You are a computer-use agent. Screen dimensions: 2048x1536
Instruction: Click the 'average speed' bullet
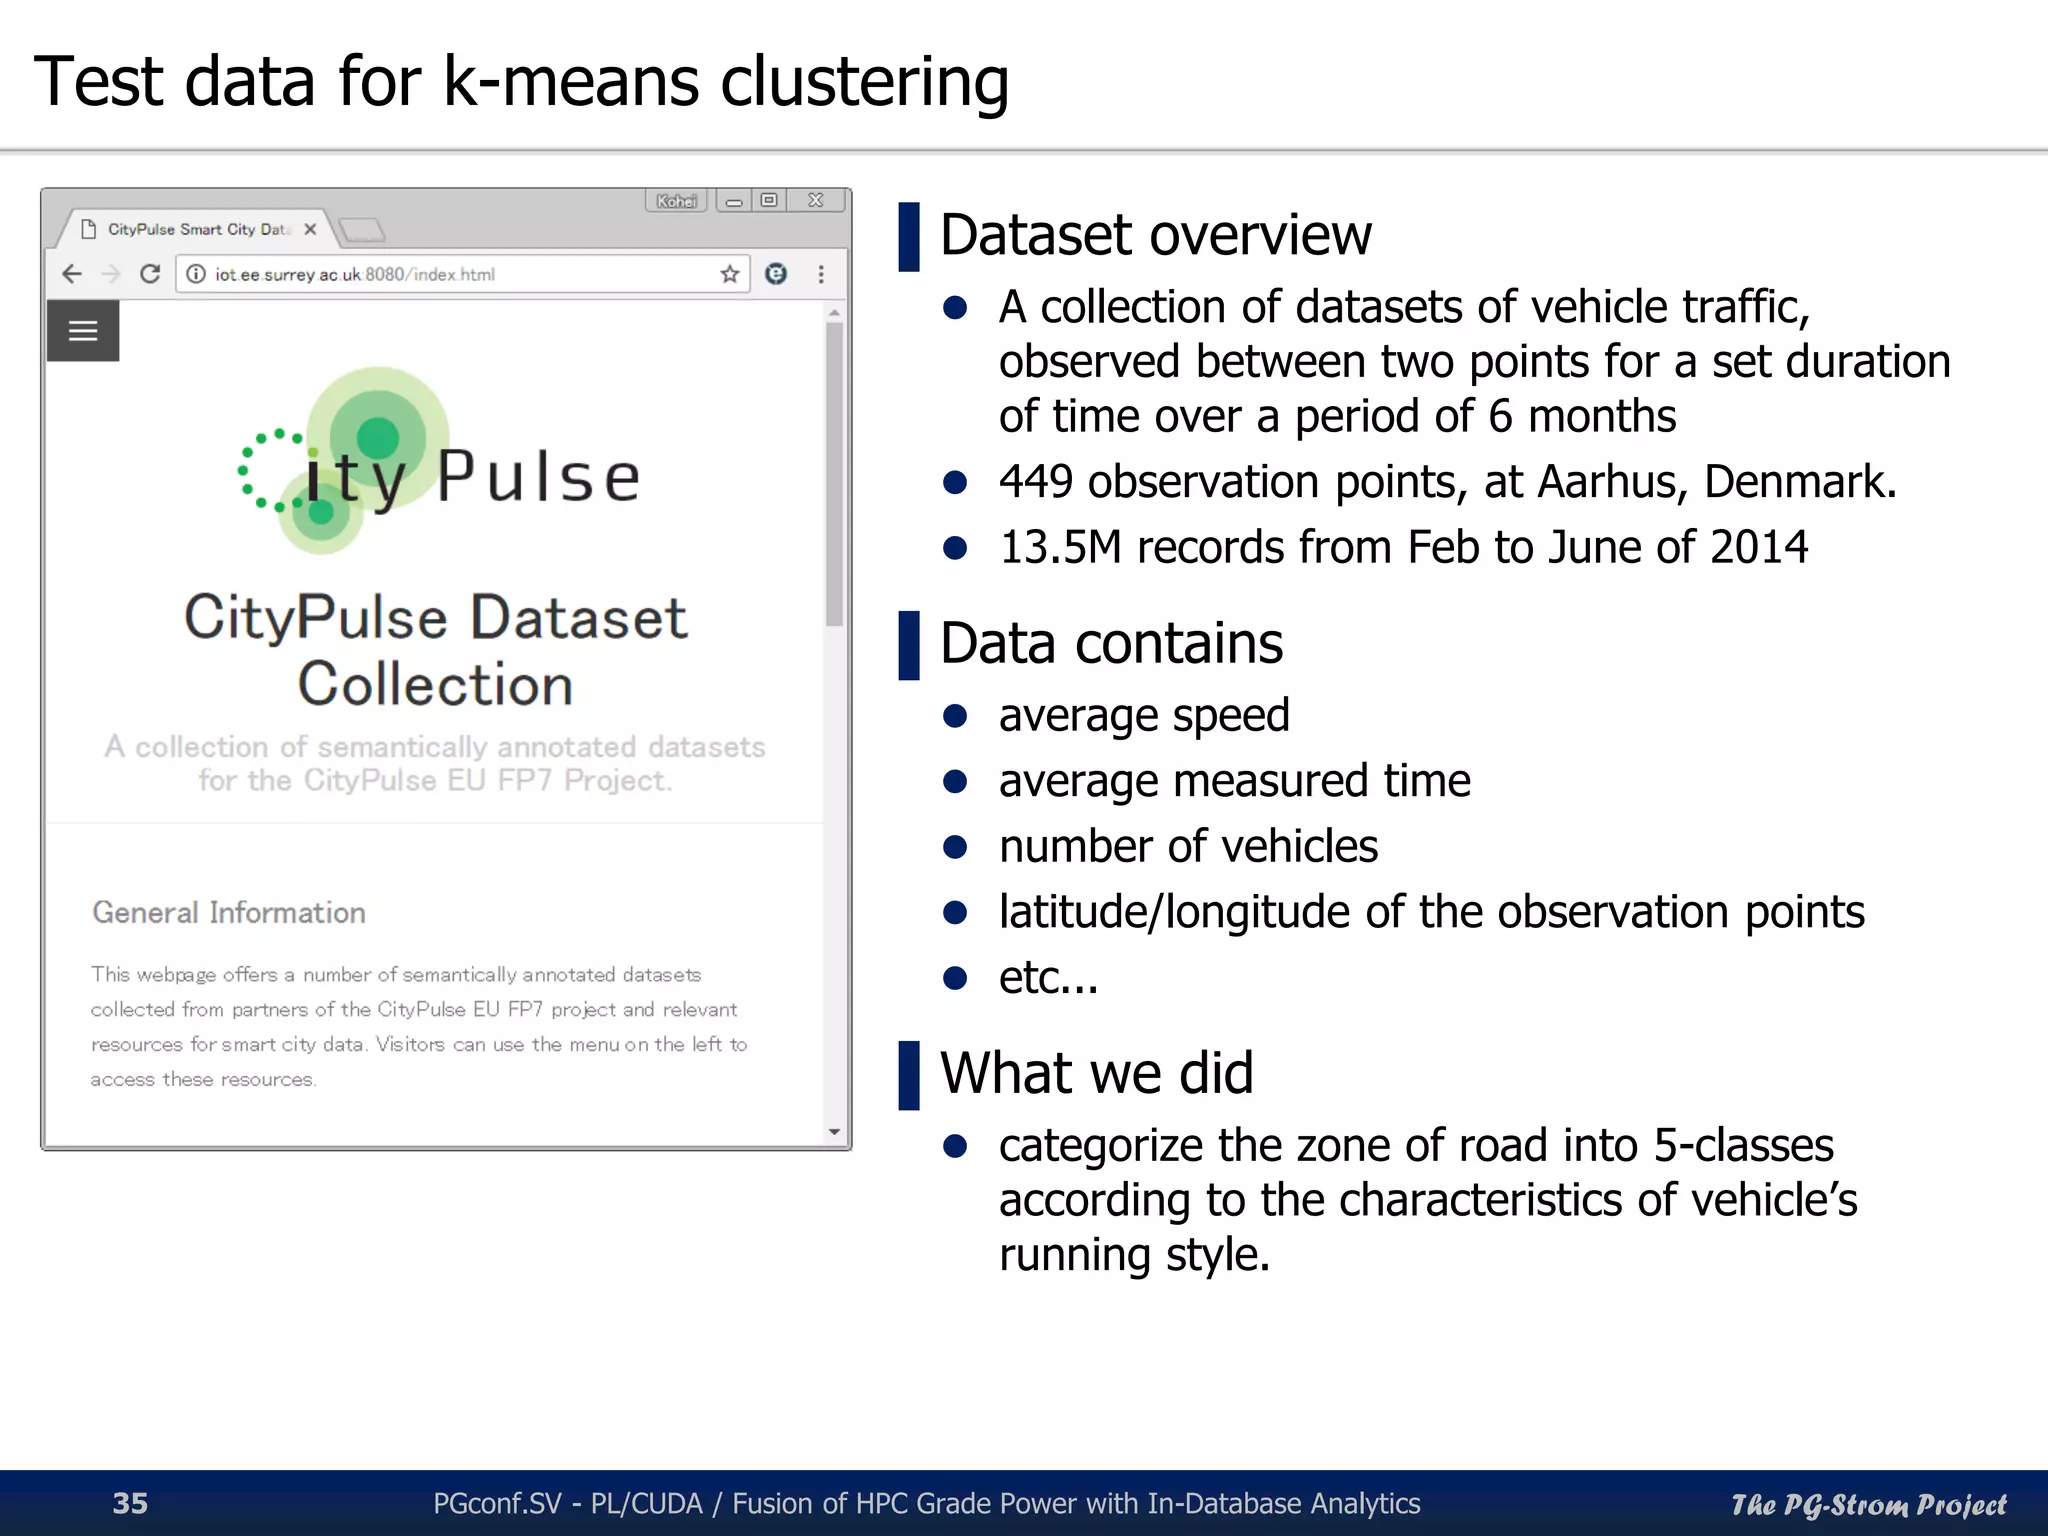tap(1144, 716)
